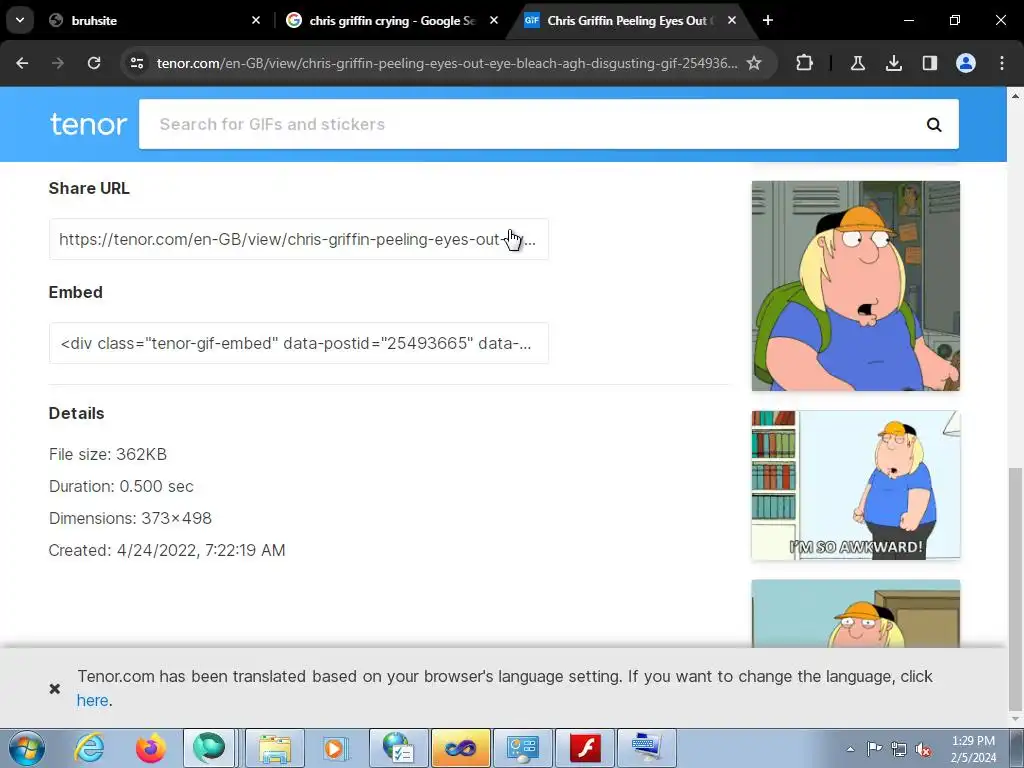
Task: View site information icon in address bar
Action: point(137,63)
